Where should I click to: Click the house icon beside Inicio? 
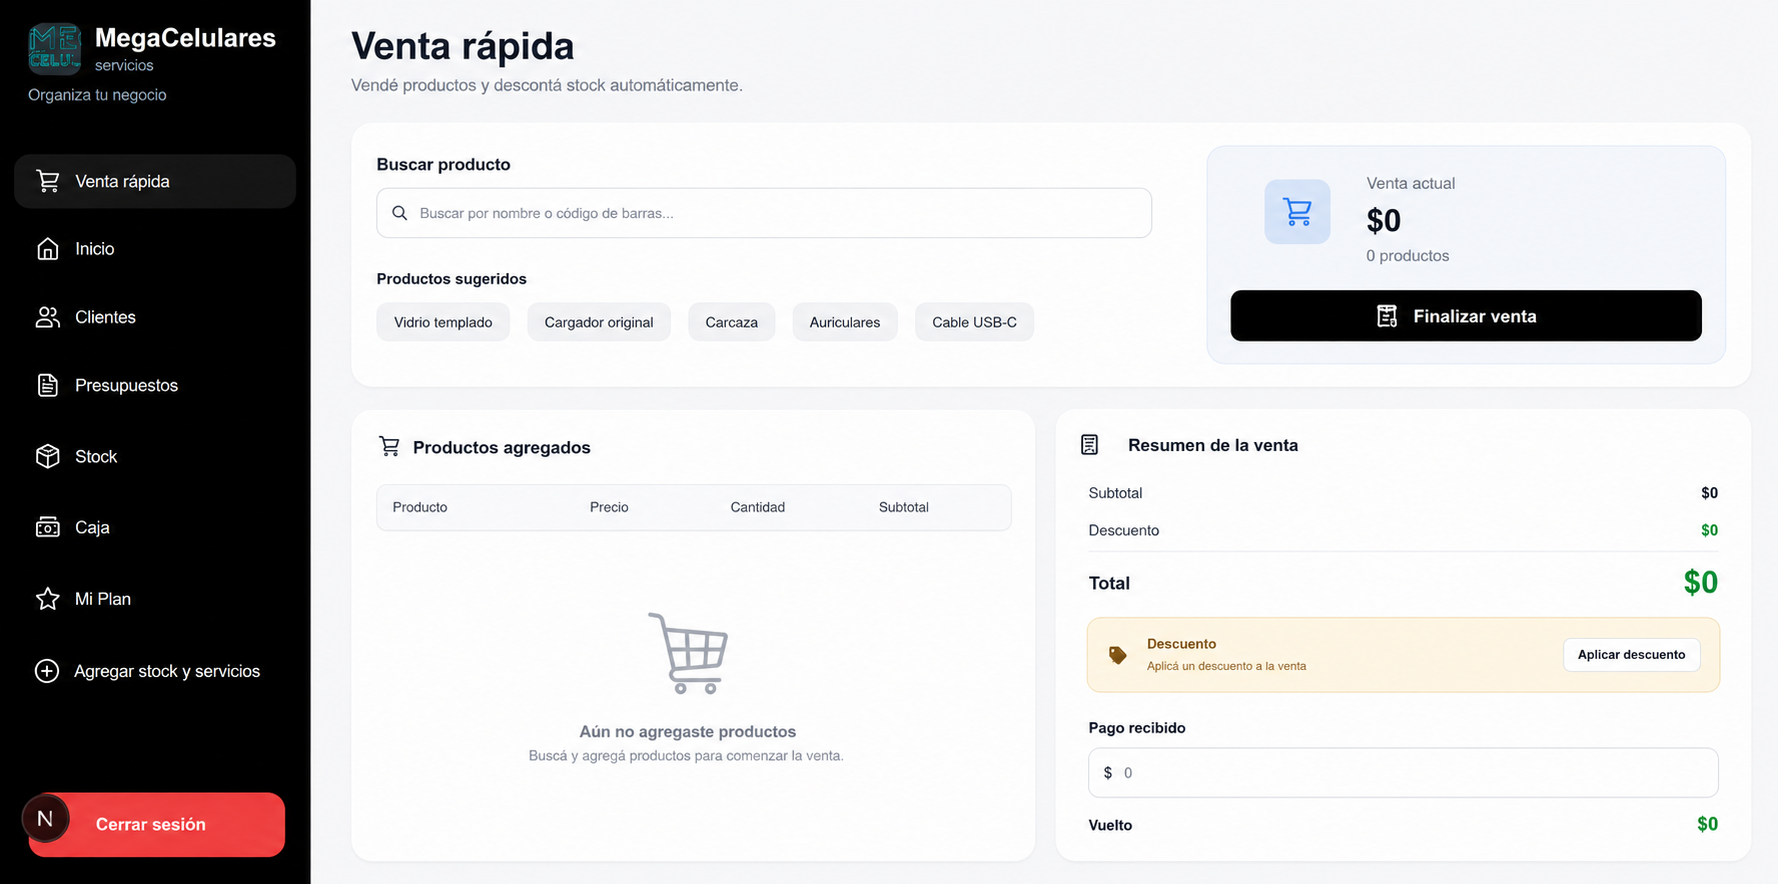tap(48, 249)
